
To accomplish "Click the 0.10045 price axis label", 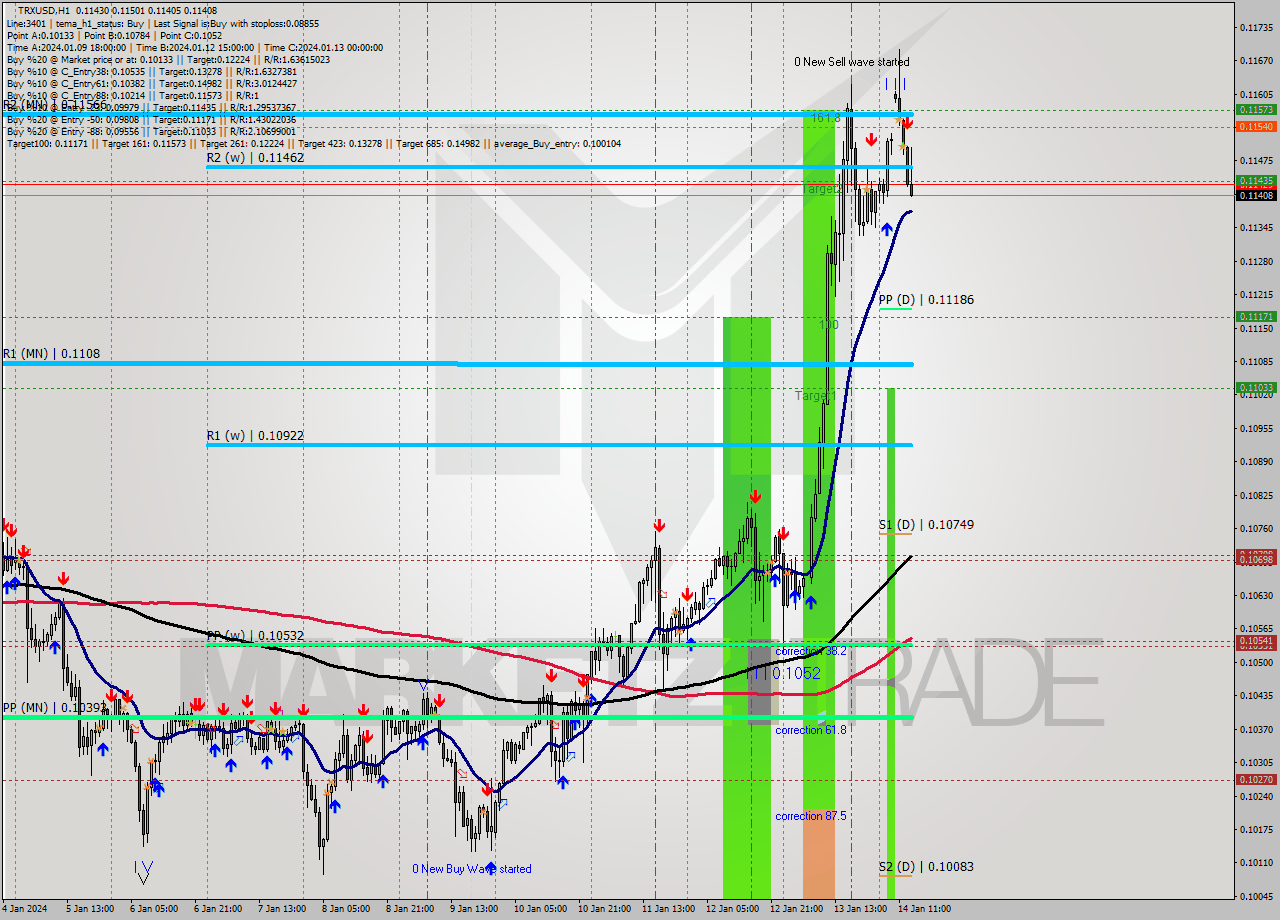I will pos(1256,896).
